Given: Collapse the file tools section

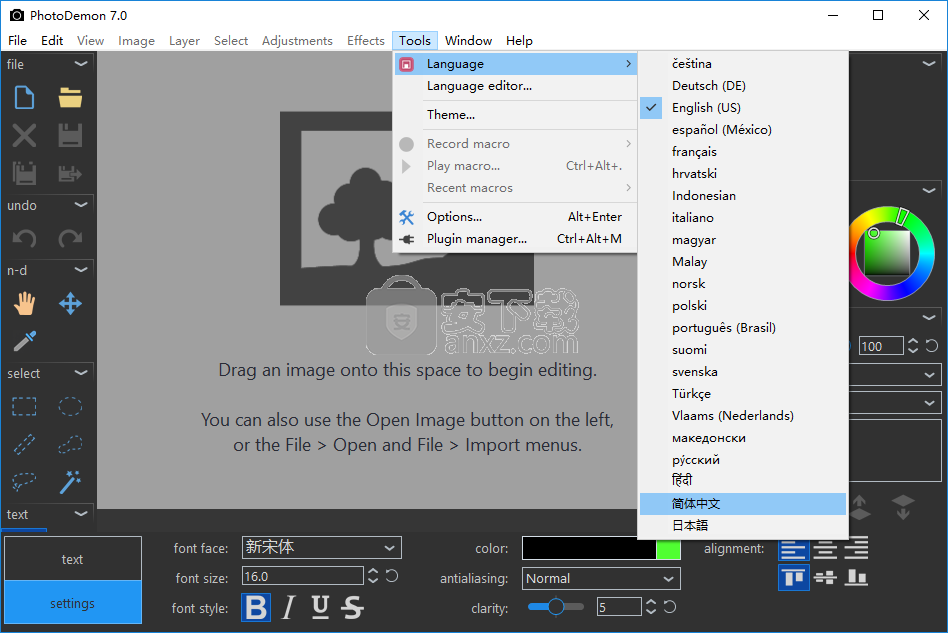Looking at the screenshot, I should 80,63.
